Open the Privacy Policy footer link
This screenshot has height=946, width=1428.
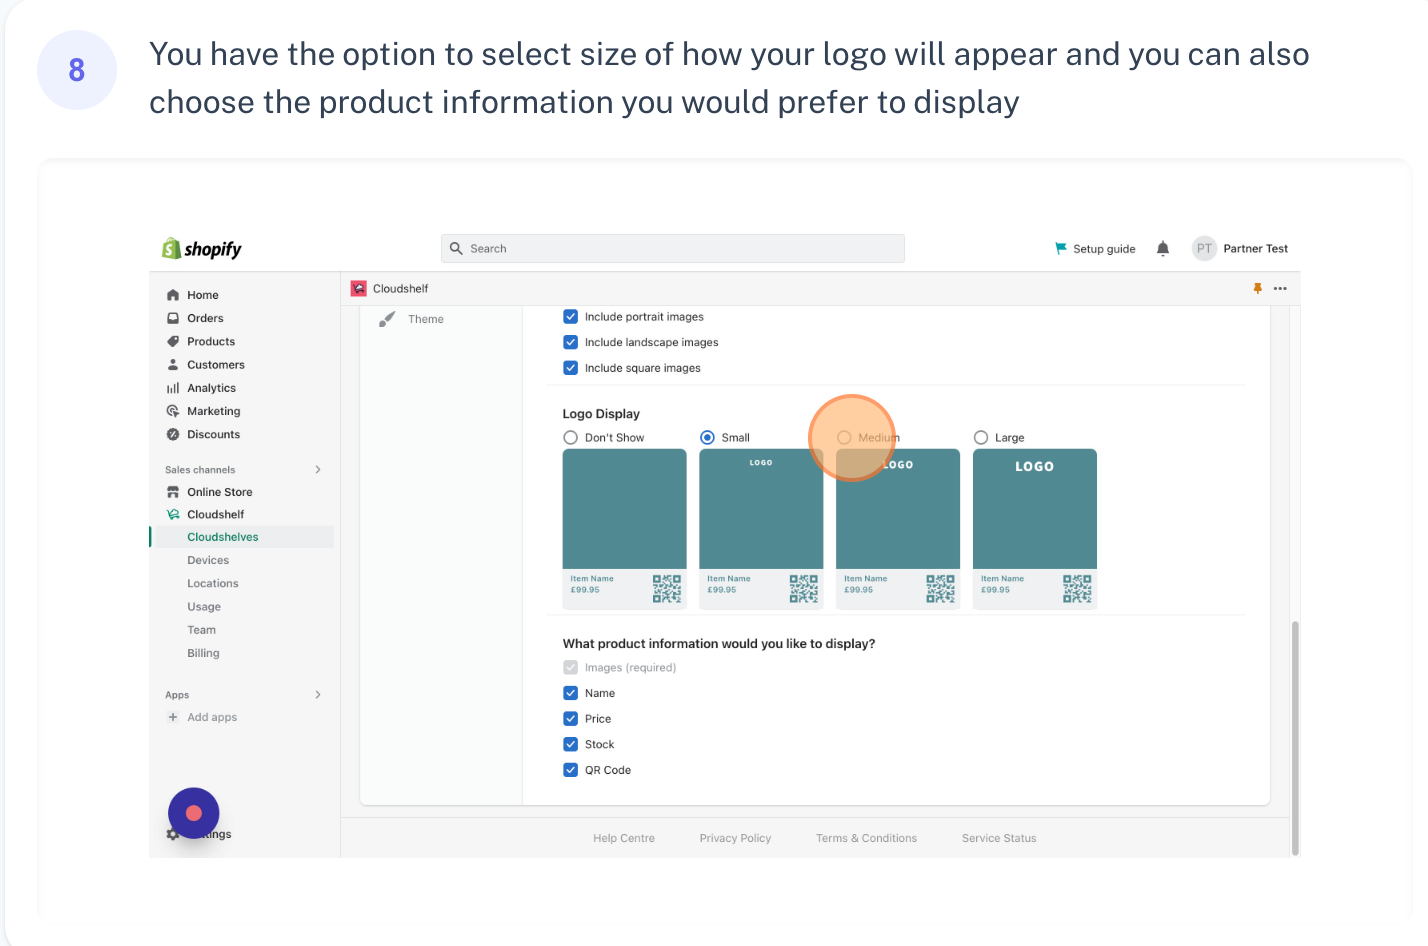pos(735,838)
